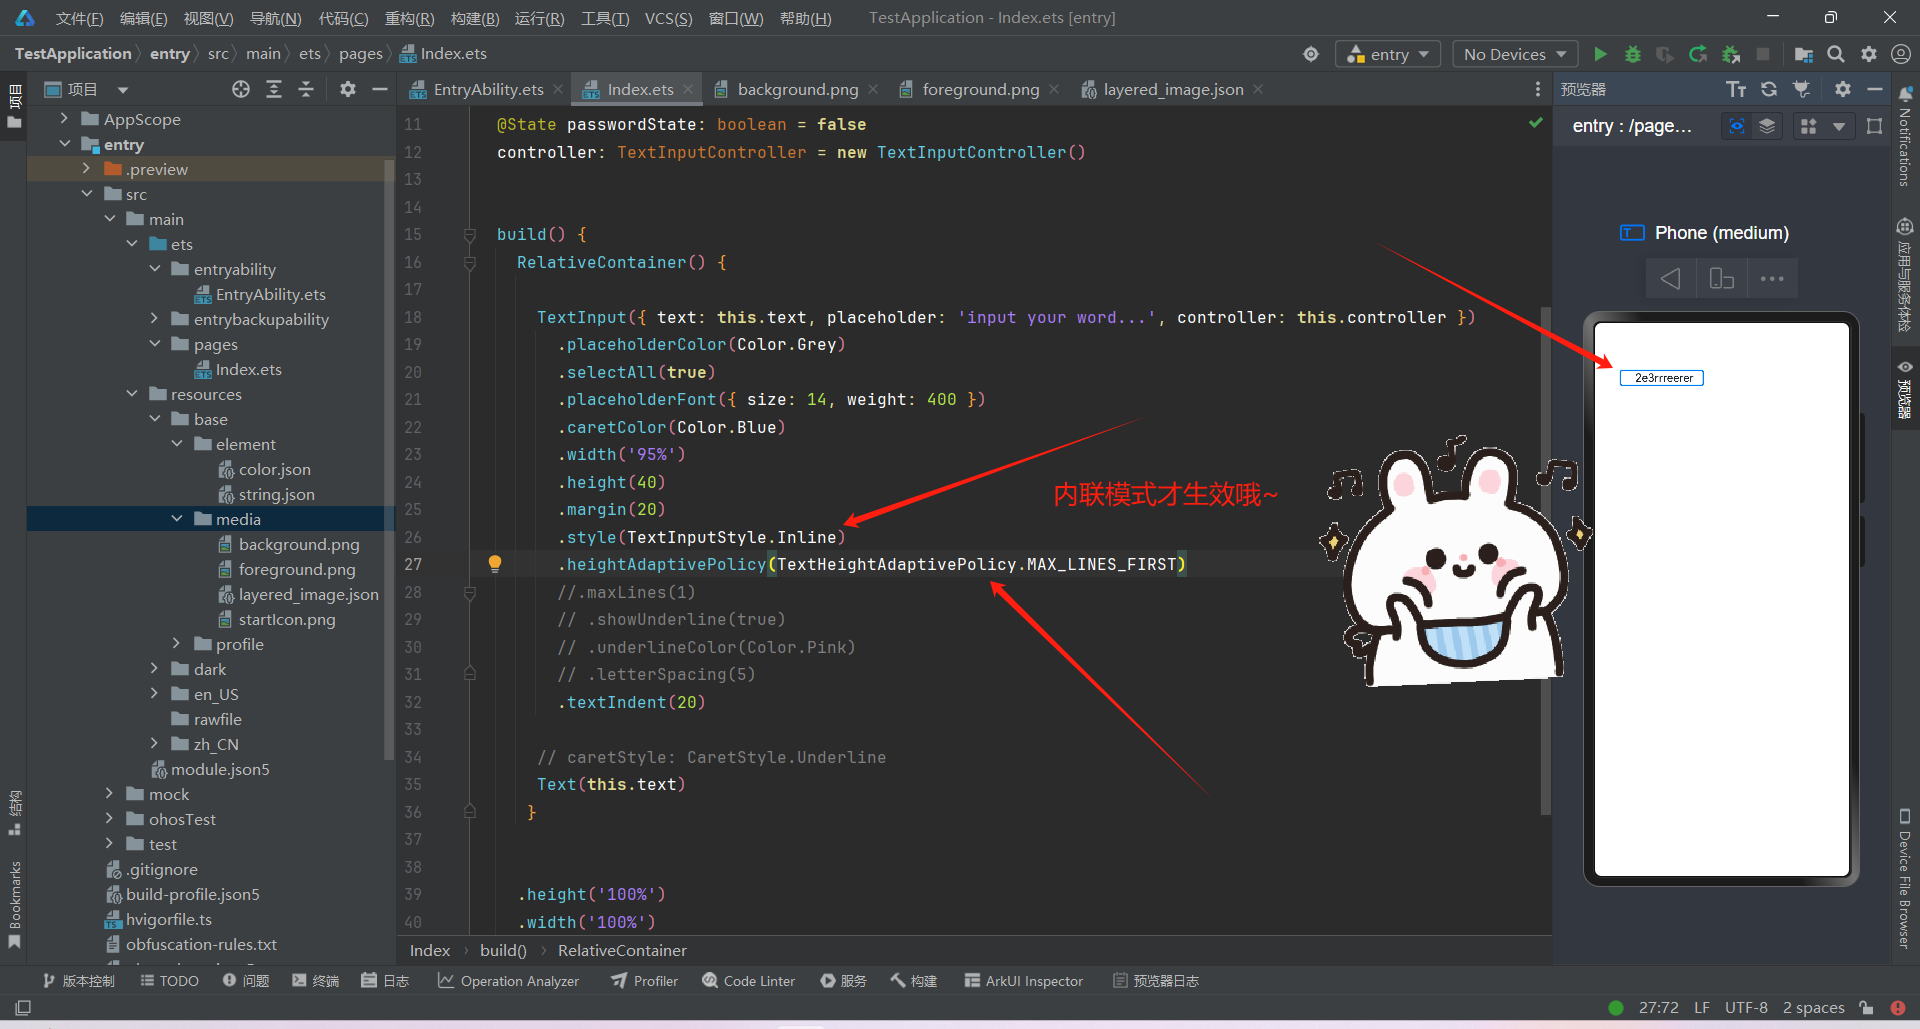Click the RelativeContainer breadcrumb
Image resolution: width=1920 pixels, height=1029 pixels.
(622, 951)
